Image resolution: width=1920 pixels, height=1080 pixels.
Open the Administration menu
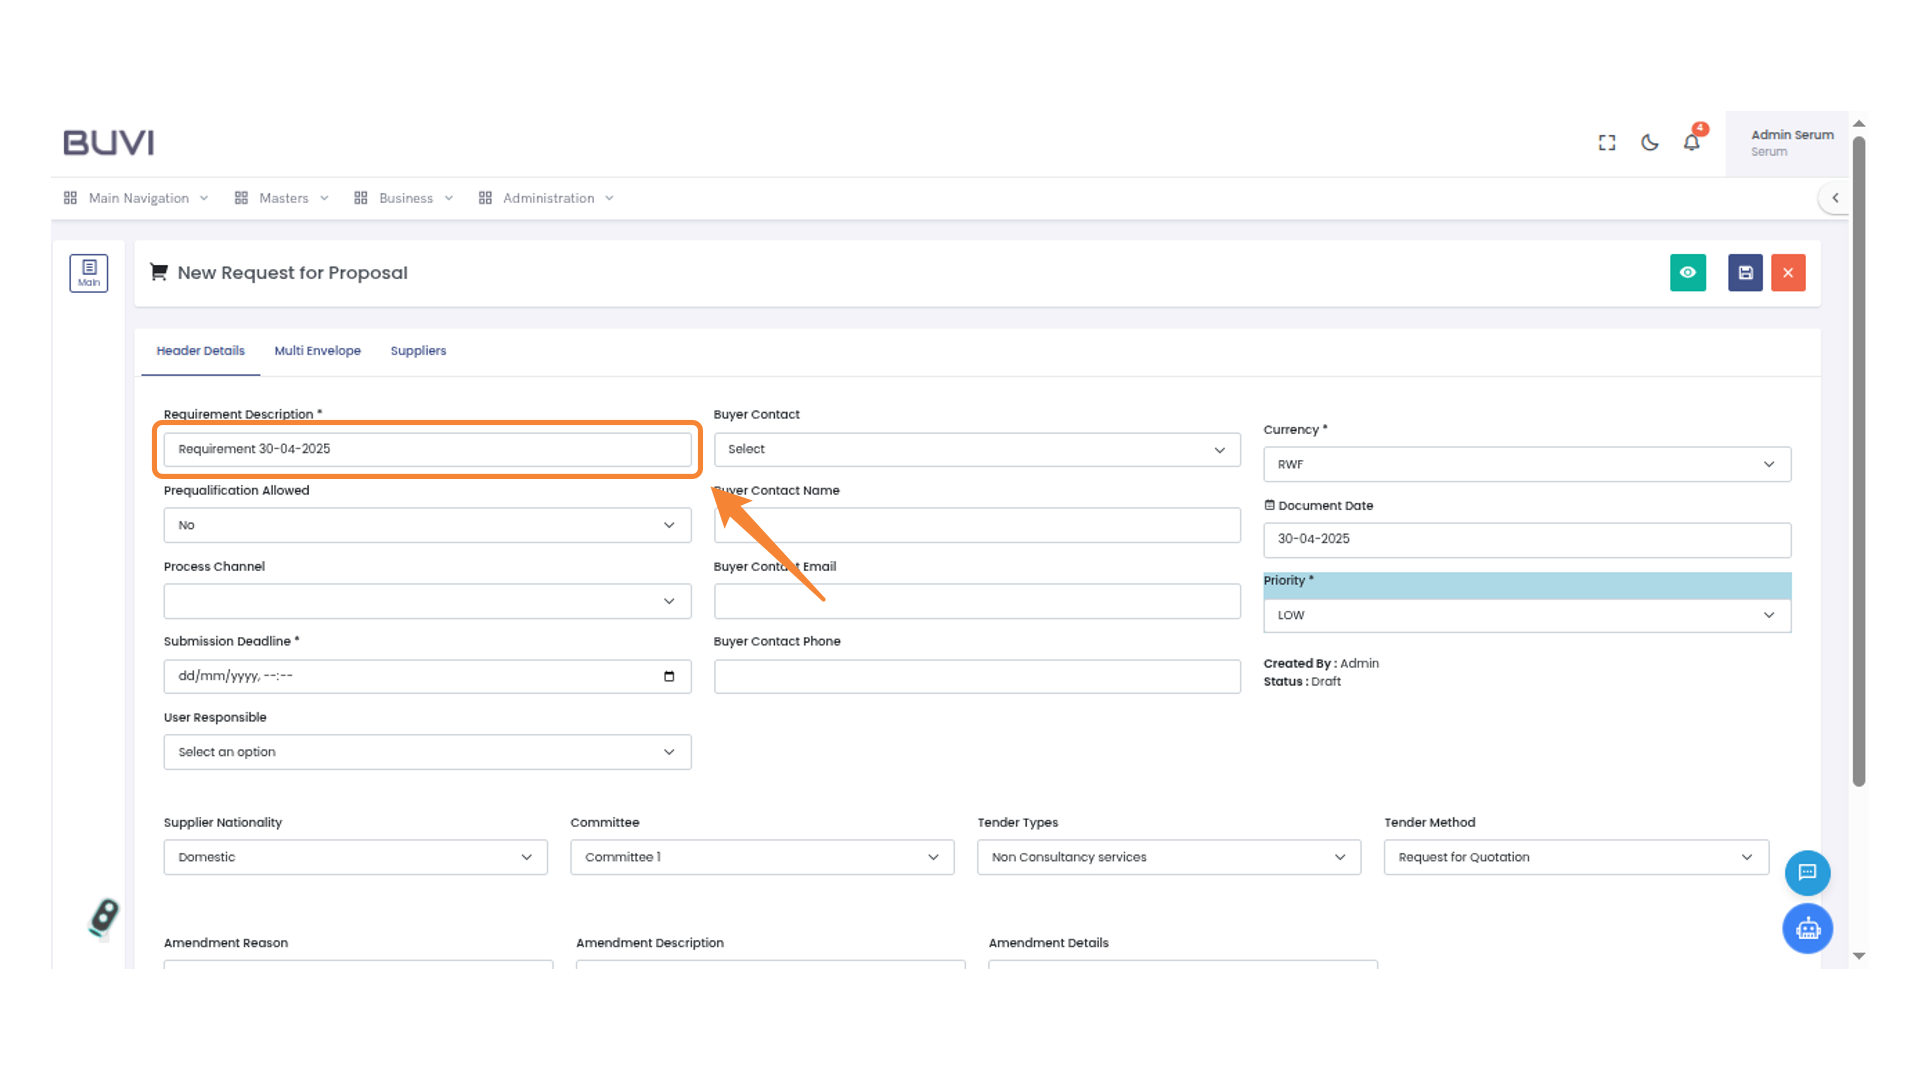coord(546,197)
